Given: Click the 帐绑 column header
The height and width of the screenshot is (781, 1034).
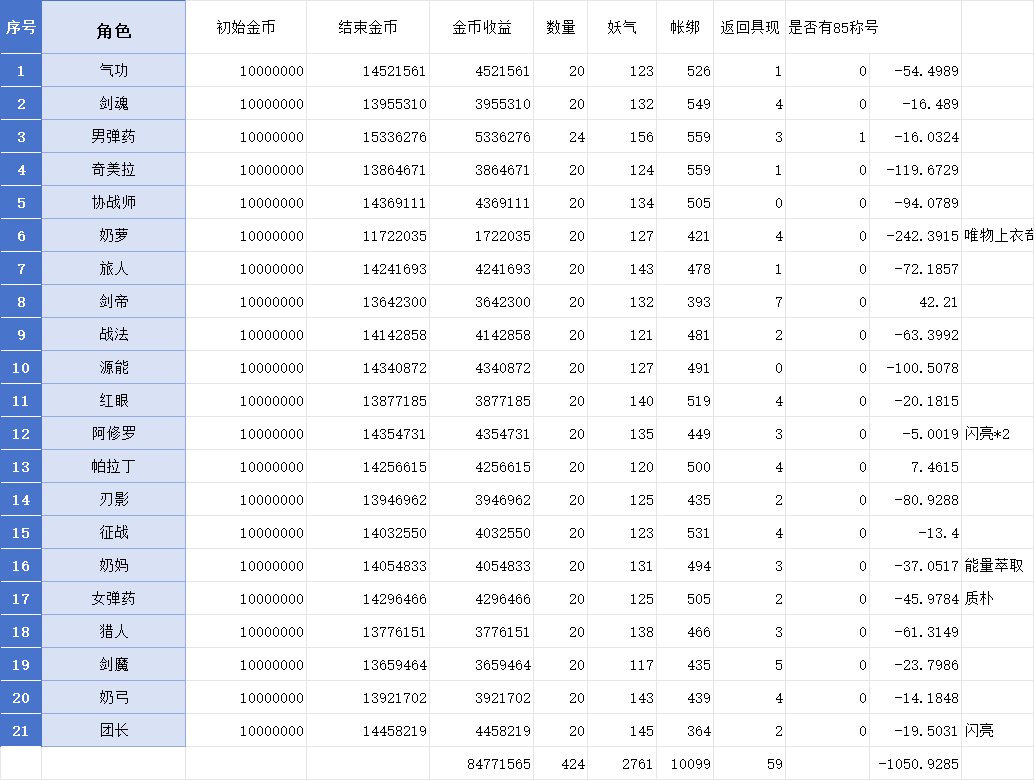Looking at the screenshot, I should click(x=684, y=27).
